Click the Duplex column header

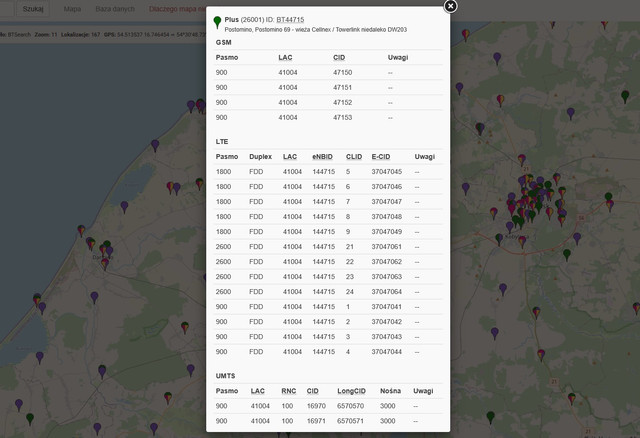260,157
